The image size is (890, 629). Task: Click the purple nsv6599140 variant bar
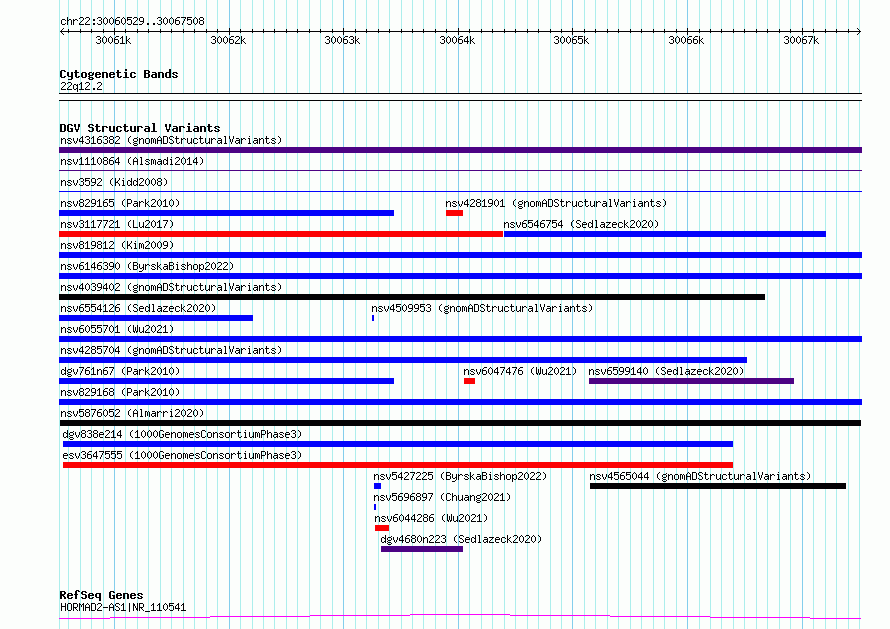click(x=691, y=381)
